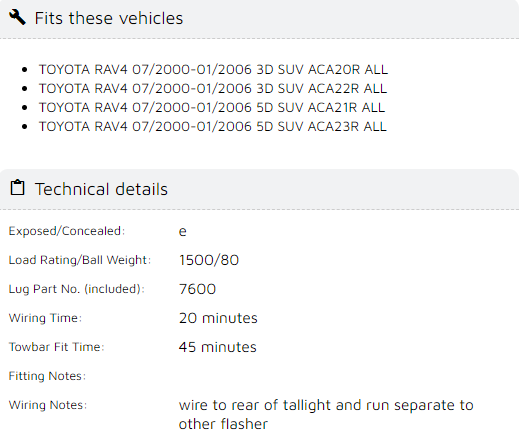This screenshot has width=519, height=443.
Task: Select the ACA23R 5D SUV vehicle entry
Action: tap(213, 126)
